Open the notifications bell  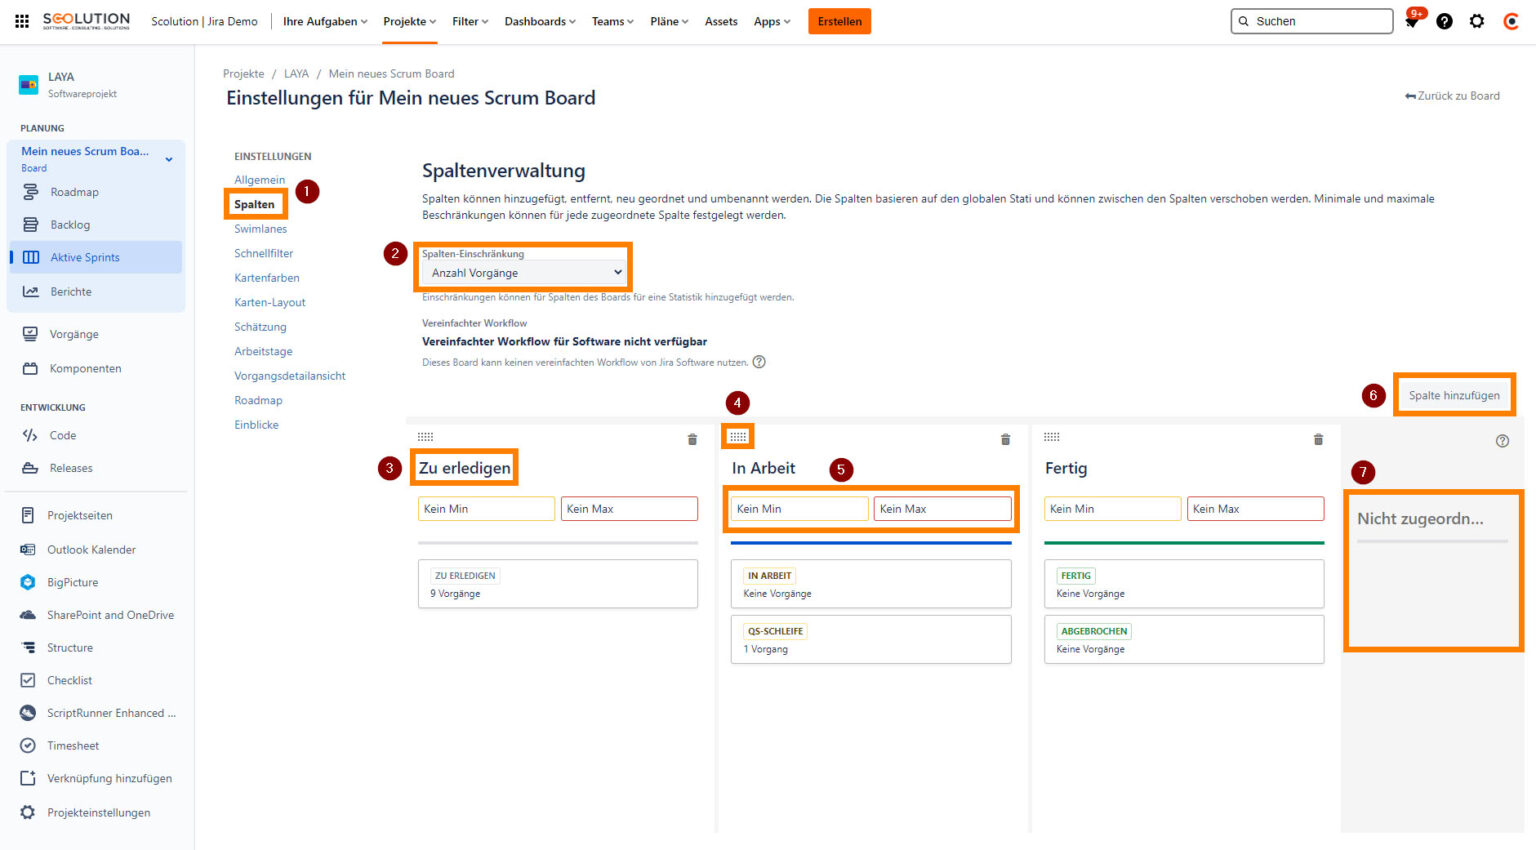coord(1411,20)
